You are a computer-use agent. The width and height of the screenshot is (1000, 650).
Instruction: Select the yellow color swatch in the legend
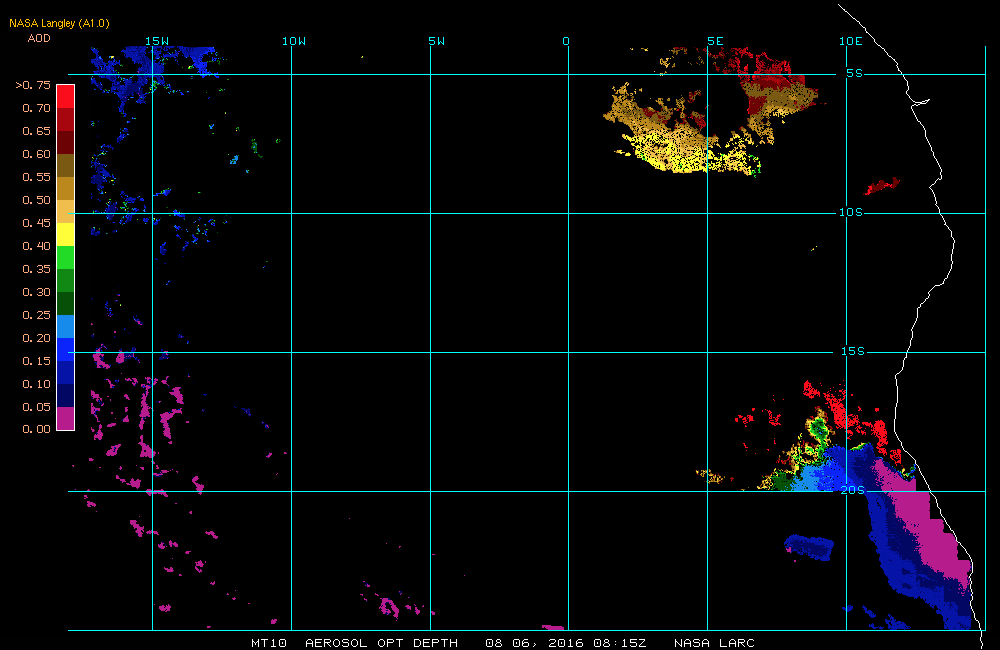click(65, 234)
